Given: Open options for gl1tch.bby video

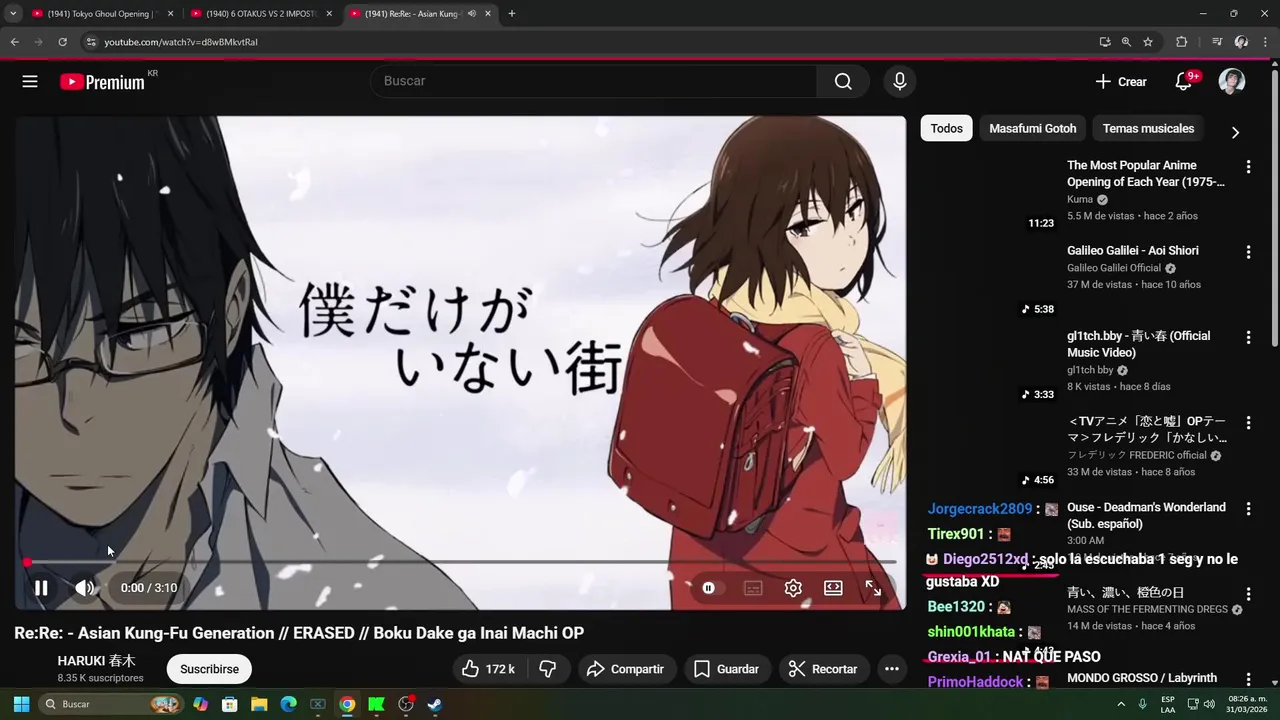Looking at the screenshot, I should pos(1248,337).
